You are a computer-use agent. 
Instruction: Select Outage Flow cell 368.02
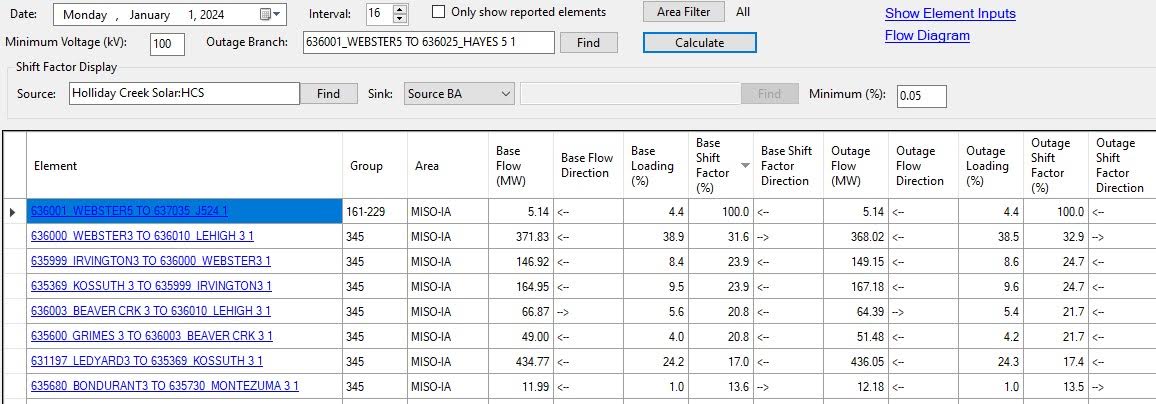pyautogui.click(x=856, y=237)
